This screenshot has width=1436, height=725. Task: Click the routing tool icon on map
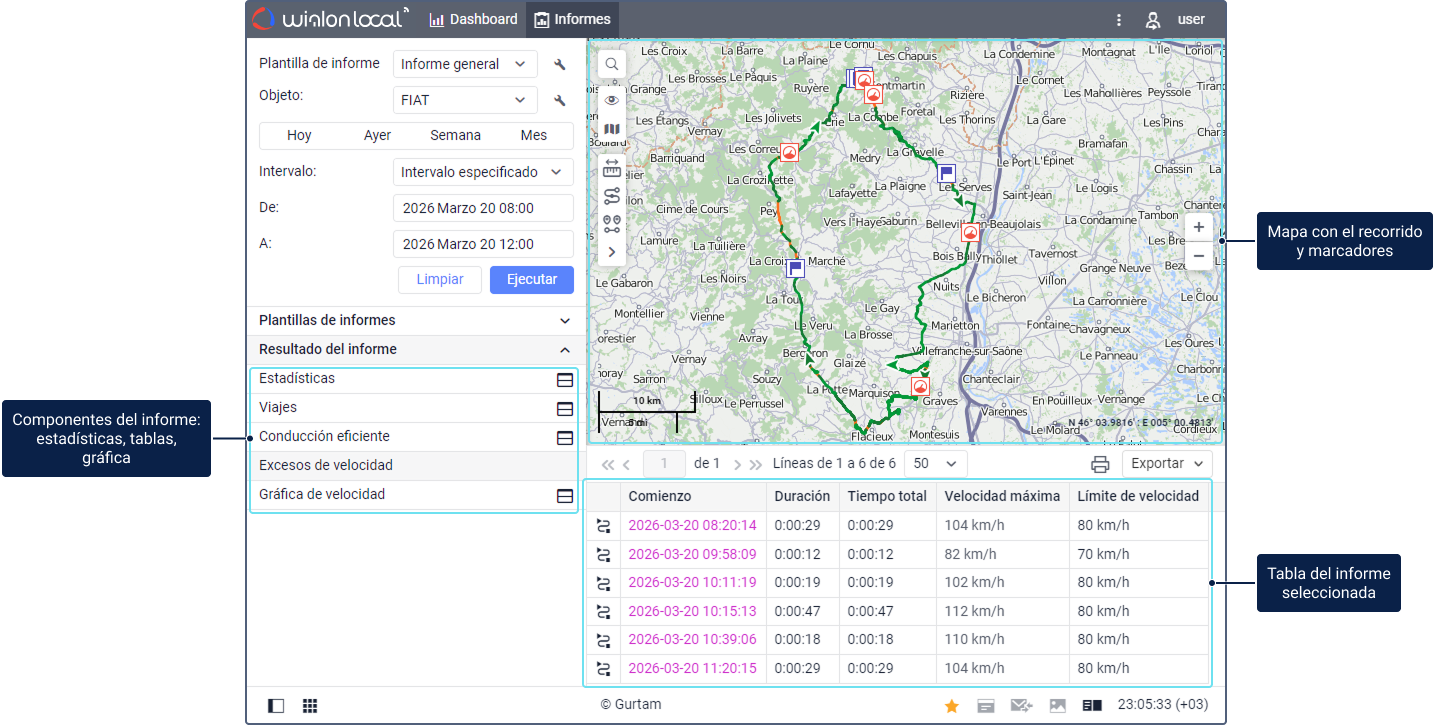612,196
